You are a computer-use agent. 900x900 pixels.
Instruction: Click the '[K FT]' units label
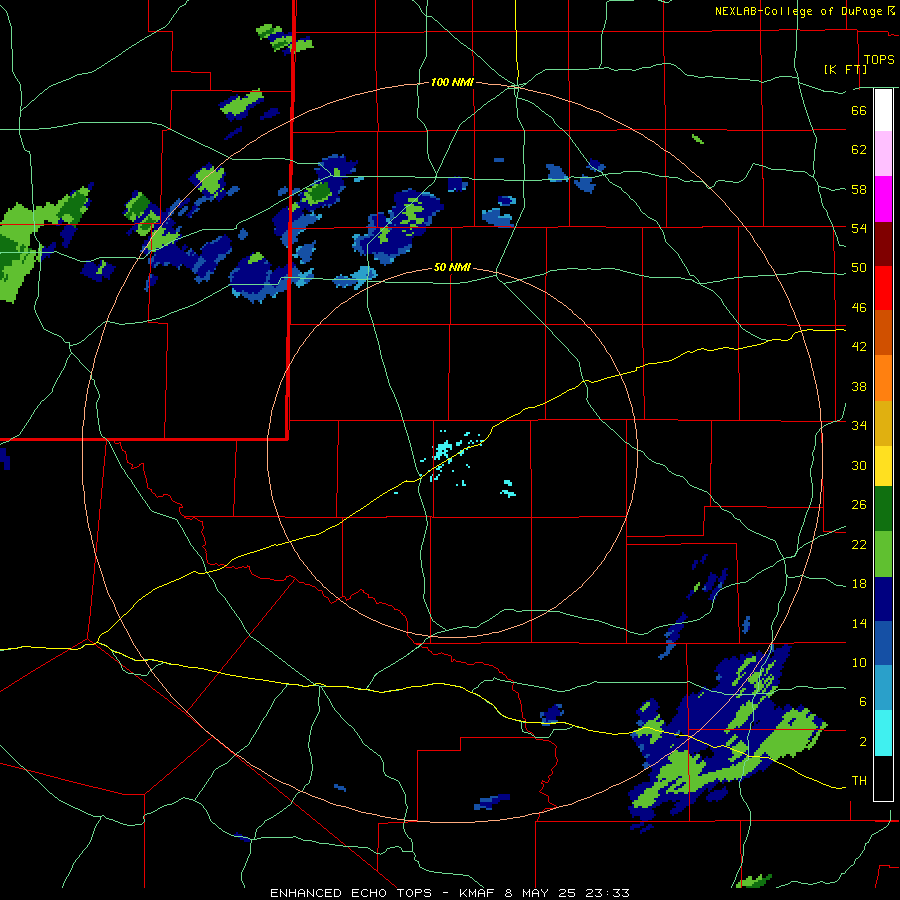(x=845, y=70)
